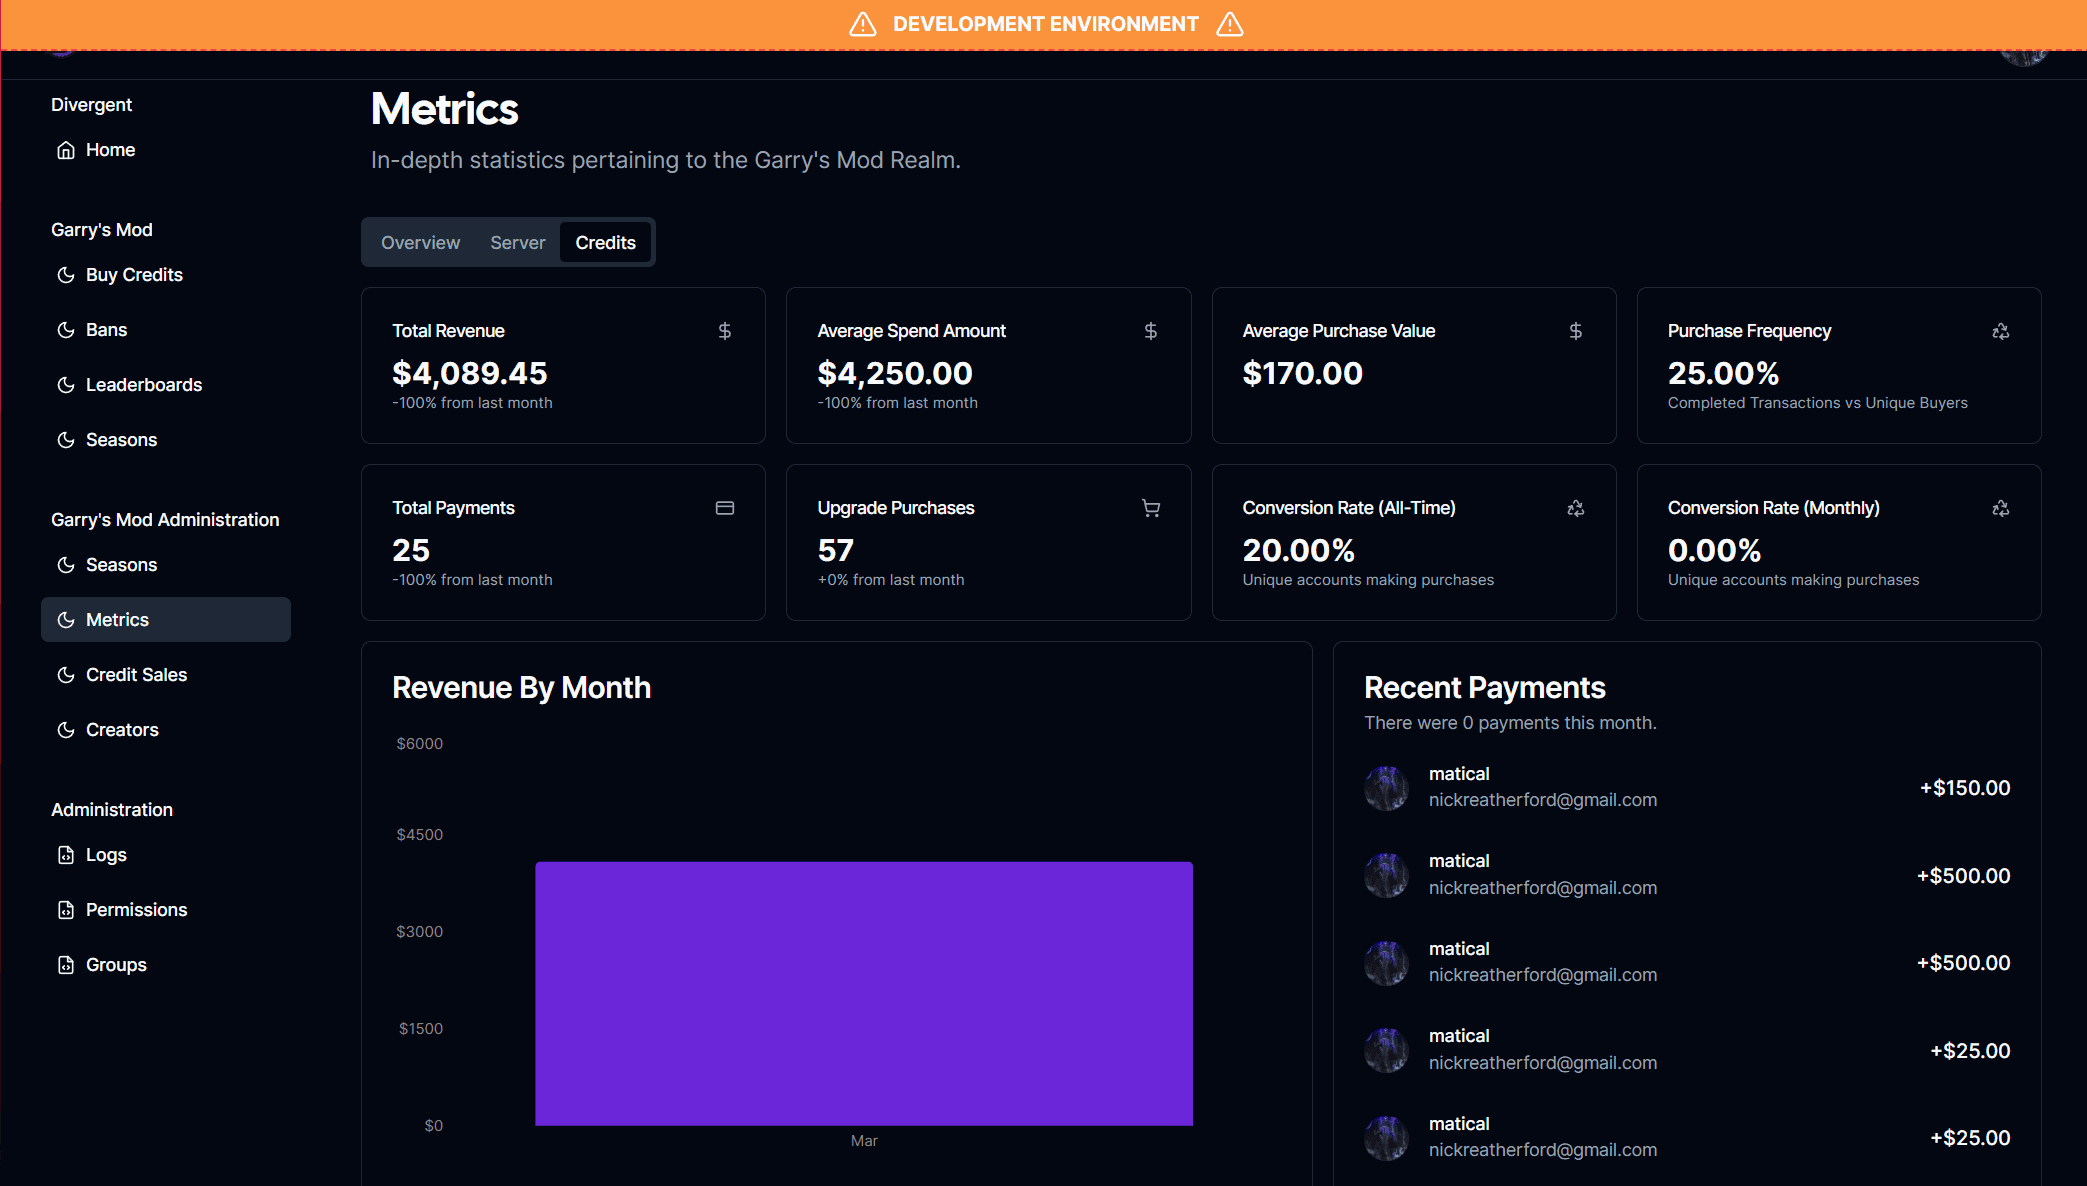Click the Server tab in Metrics
This screenshot has width=2087, height=1186.
coord(516,242)
